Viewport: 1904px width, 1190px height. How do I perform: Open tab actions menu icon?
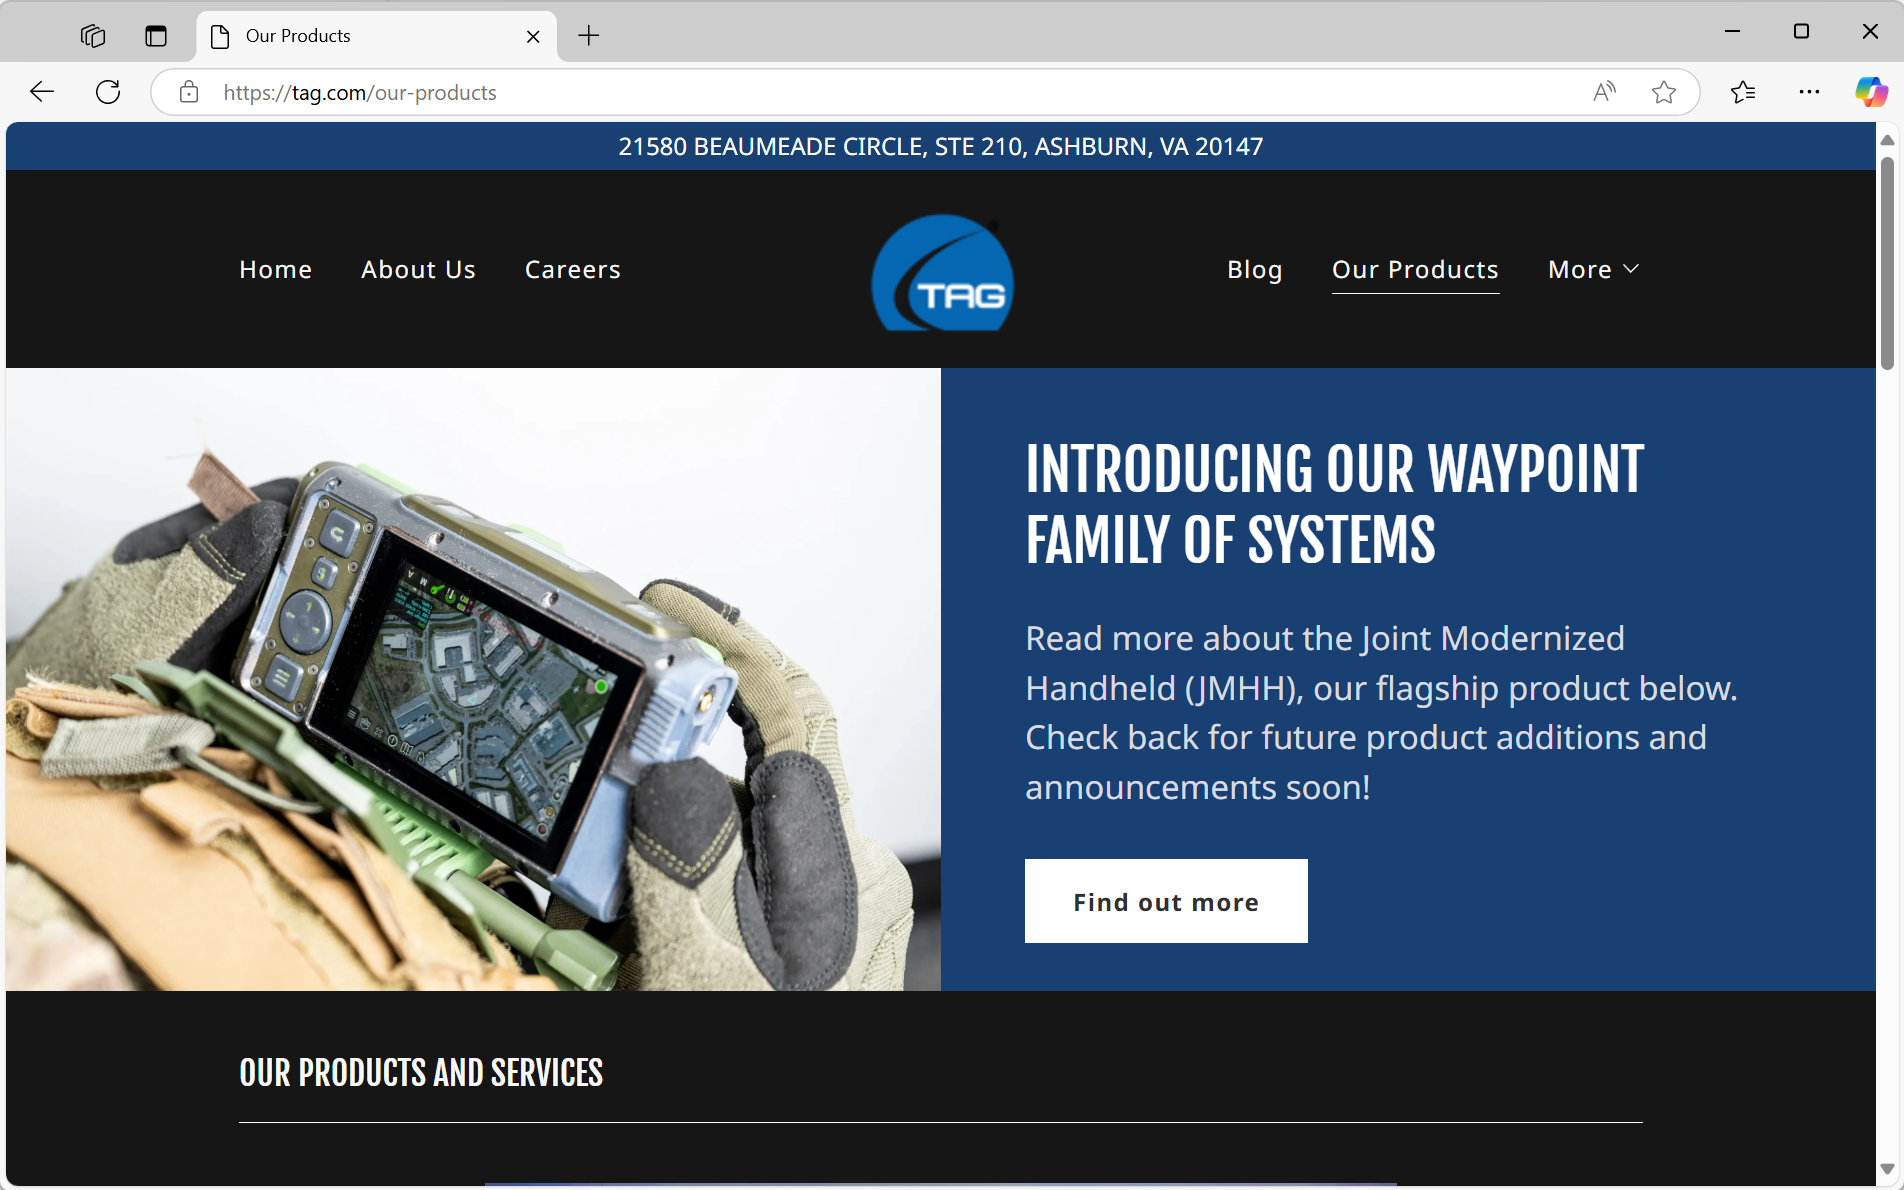[155, 36]
